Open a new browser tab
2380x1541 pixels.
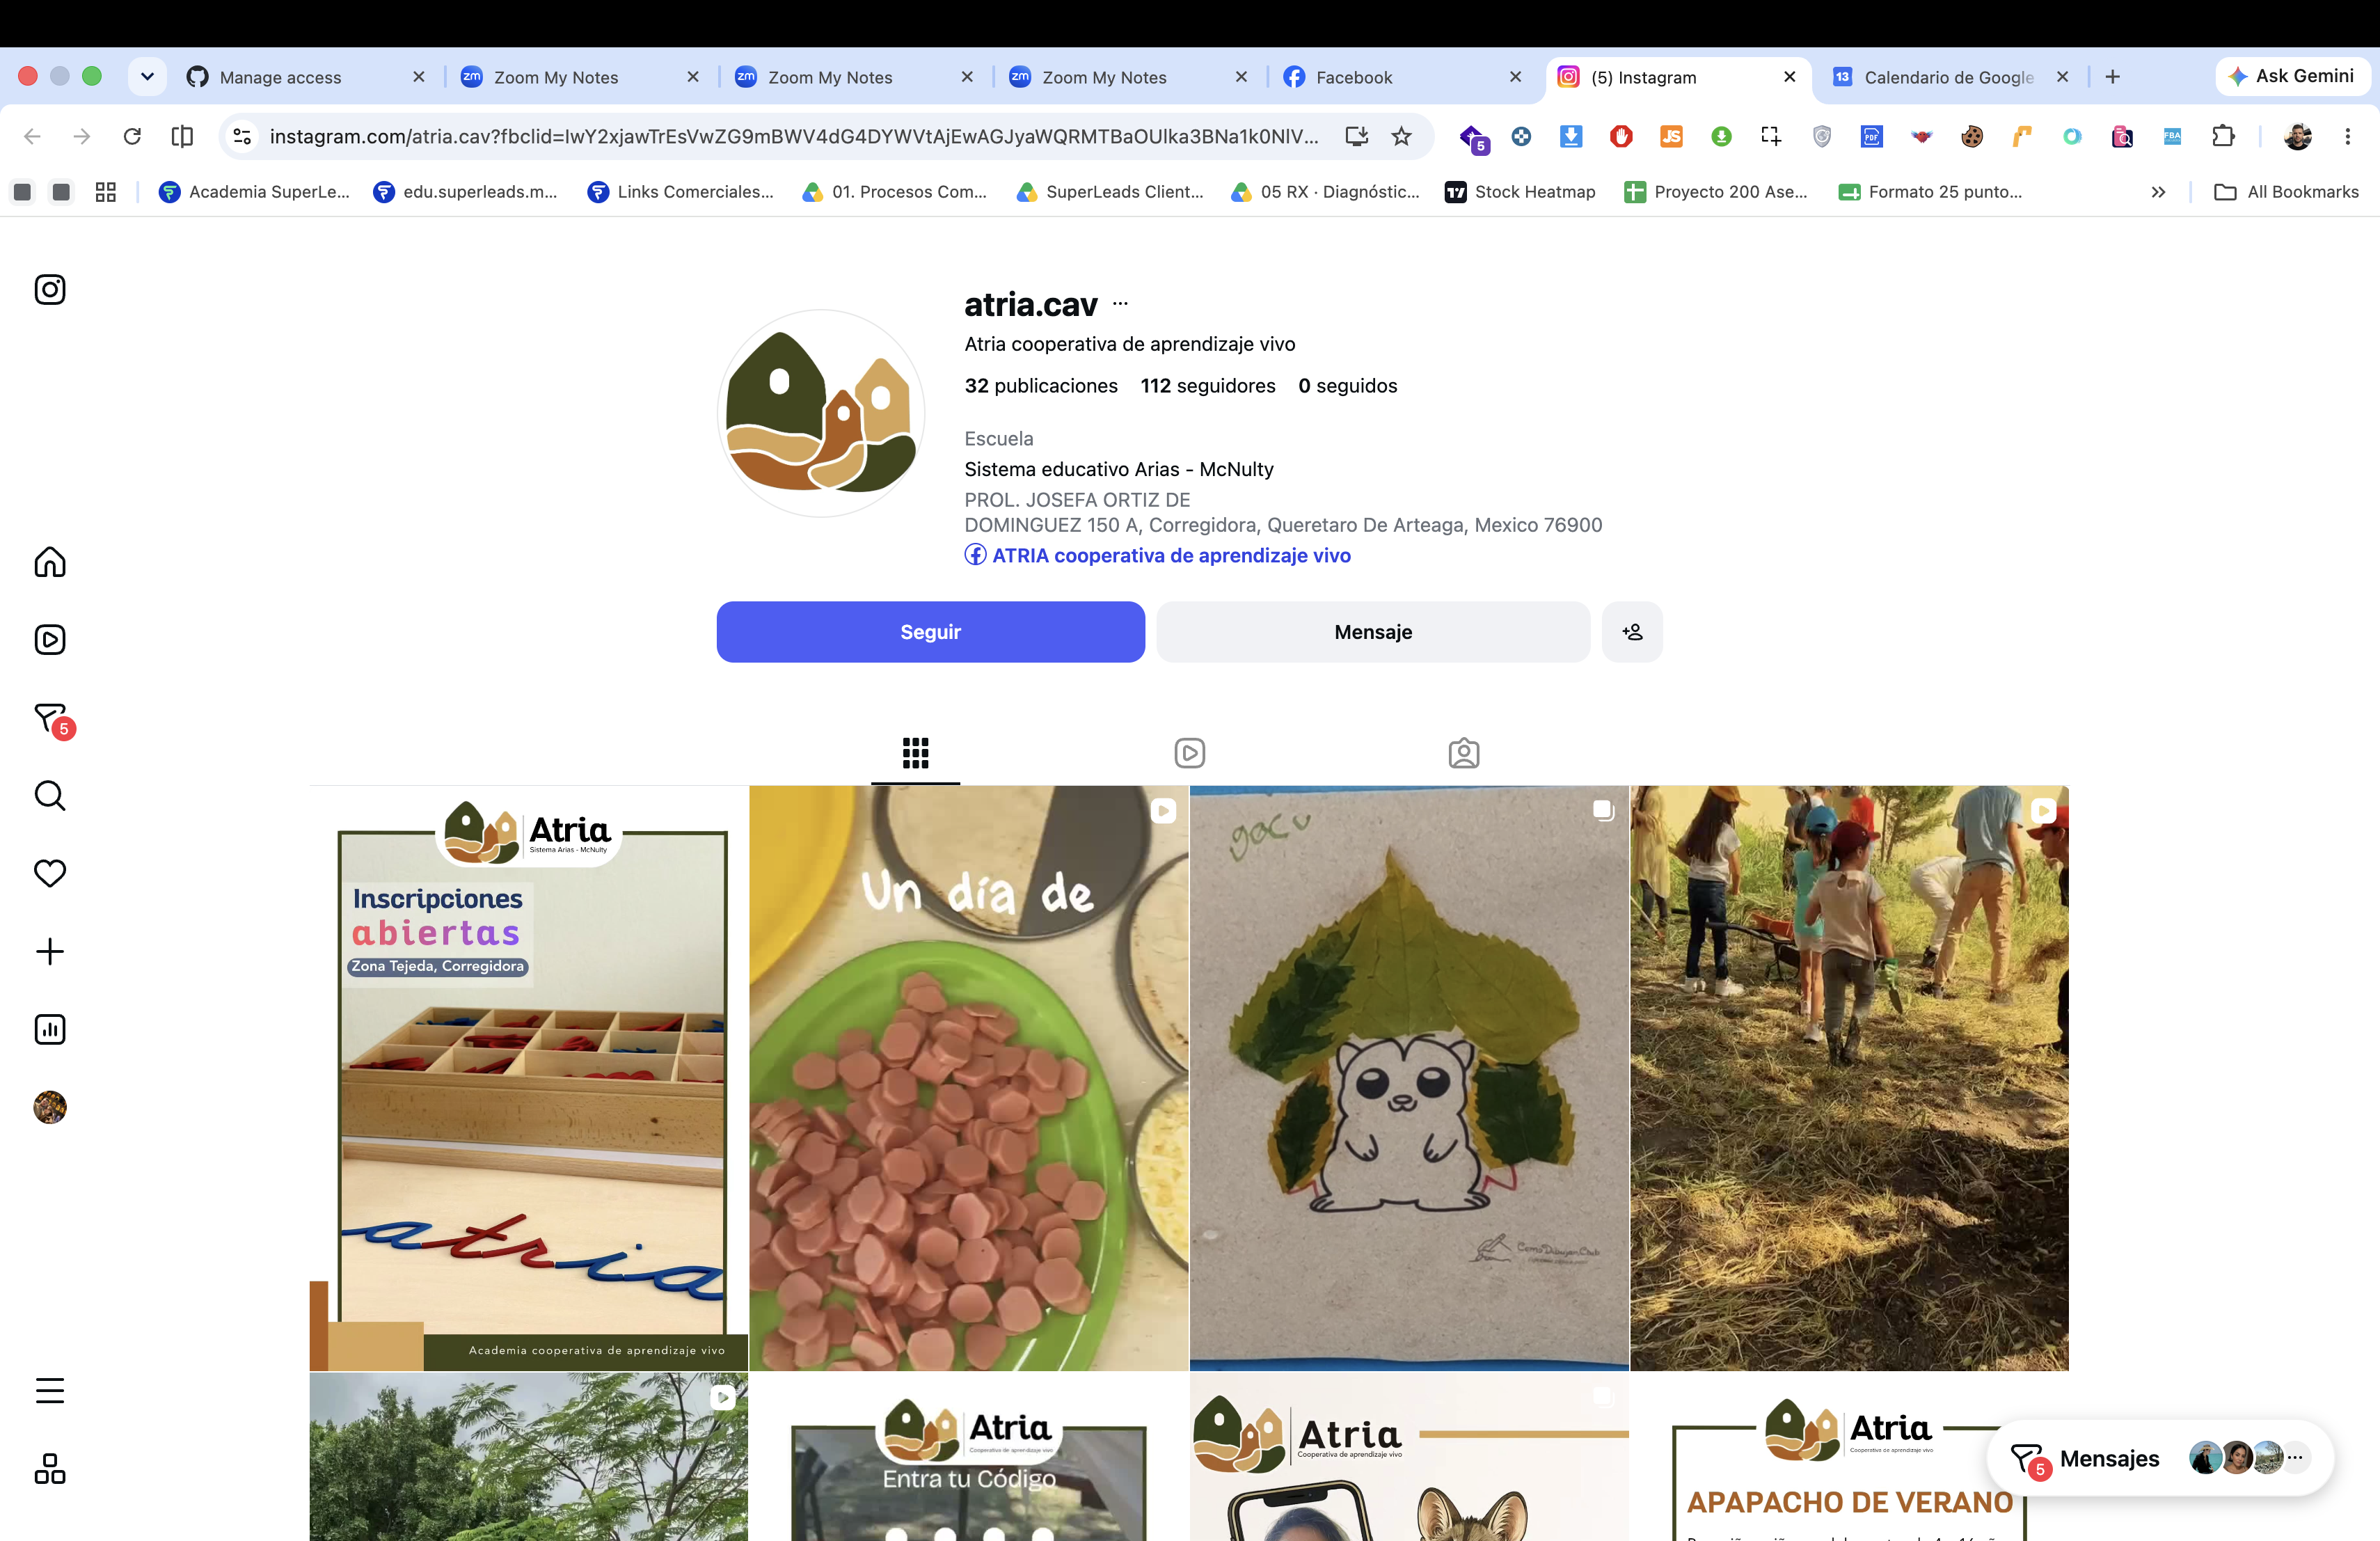point(2113,77)
